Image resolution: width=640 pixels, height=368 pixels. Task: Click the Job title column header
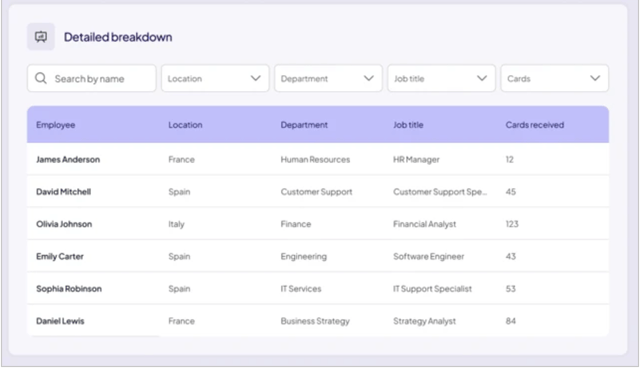[408, 125]
